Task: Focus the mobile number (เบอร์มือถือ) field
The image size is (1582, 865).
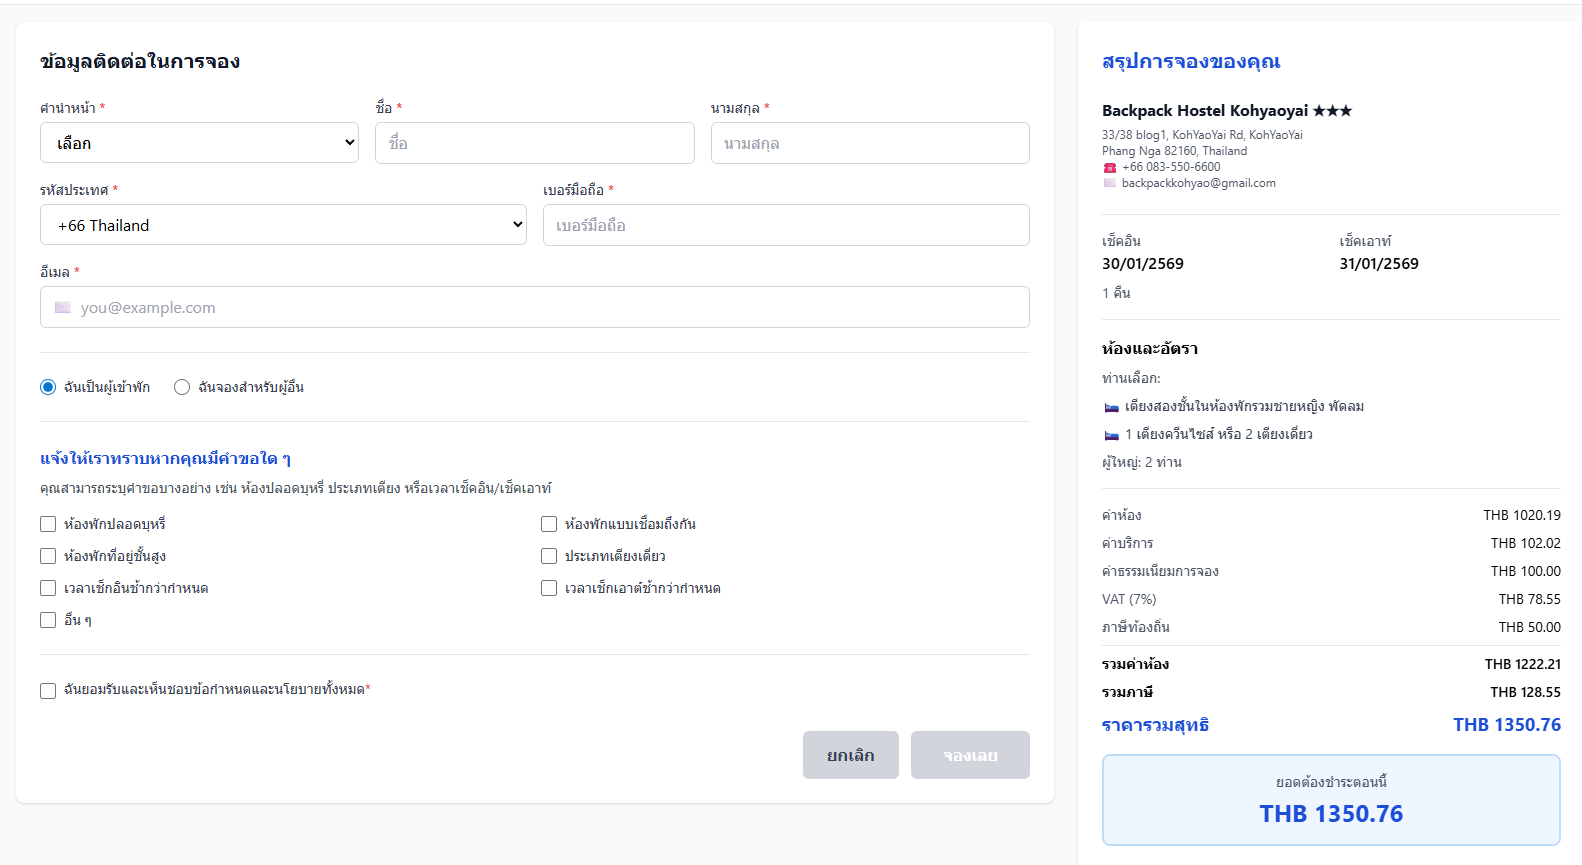Action: click(x=786, y=225)
